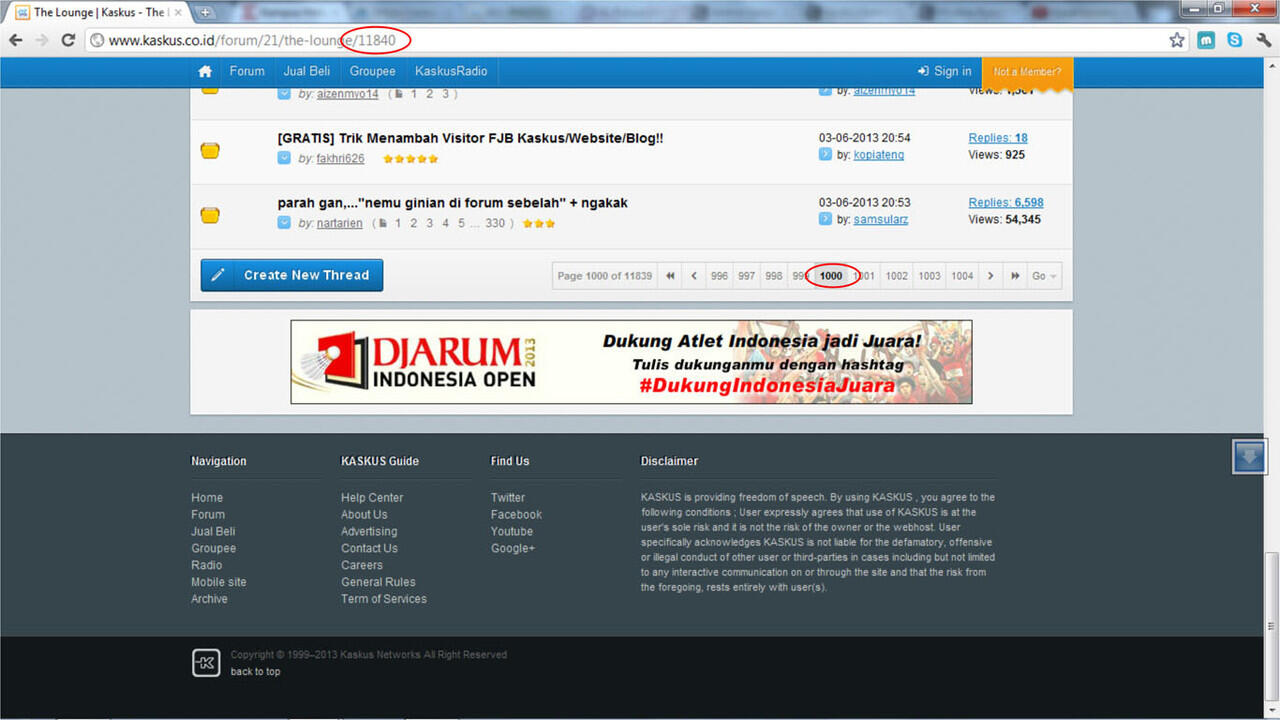Click the browser forward arrow

coord(42,41)
